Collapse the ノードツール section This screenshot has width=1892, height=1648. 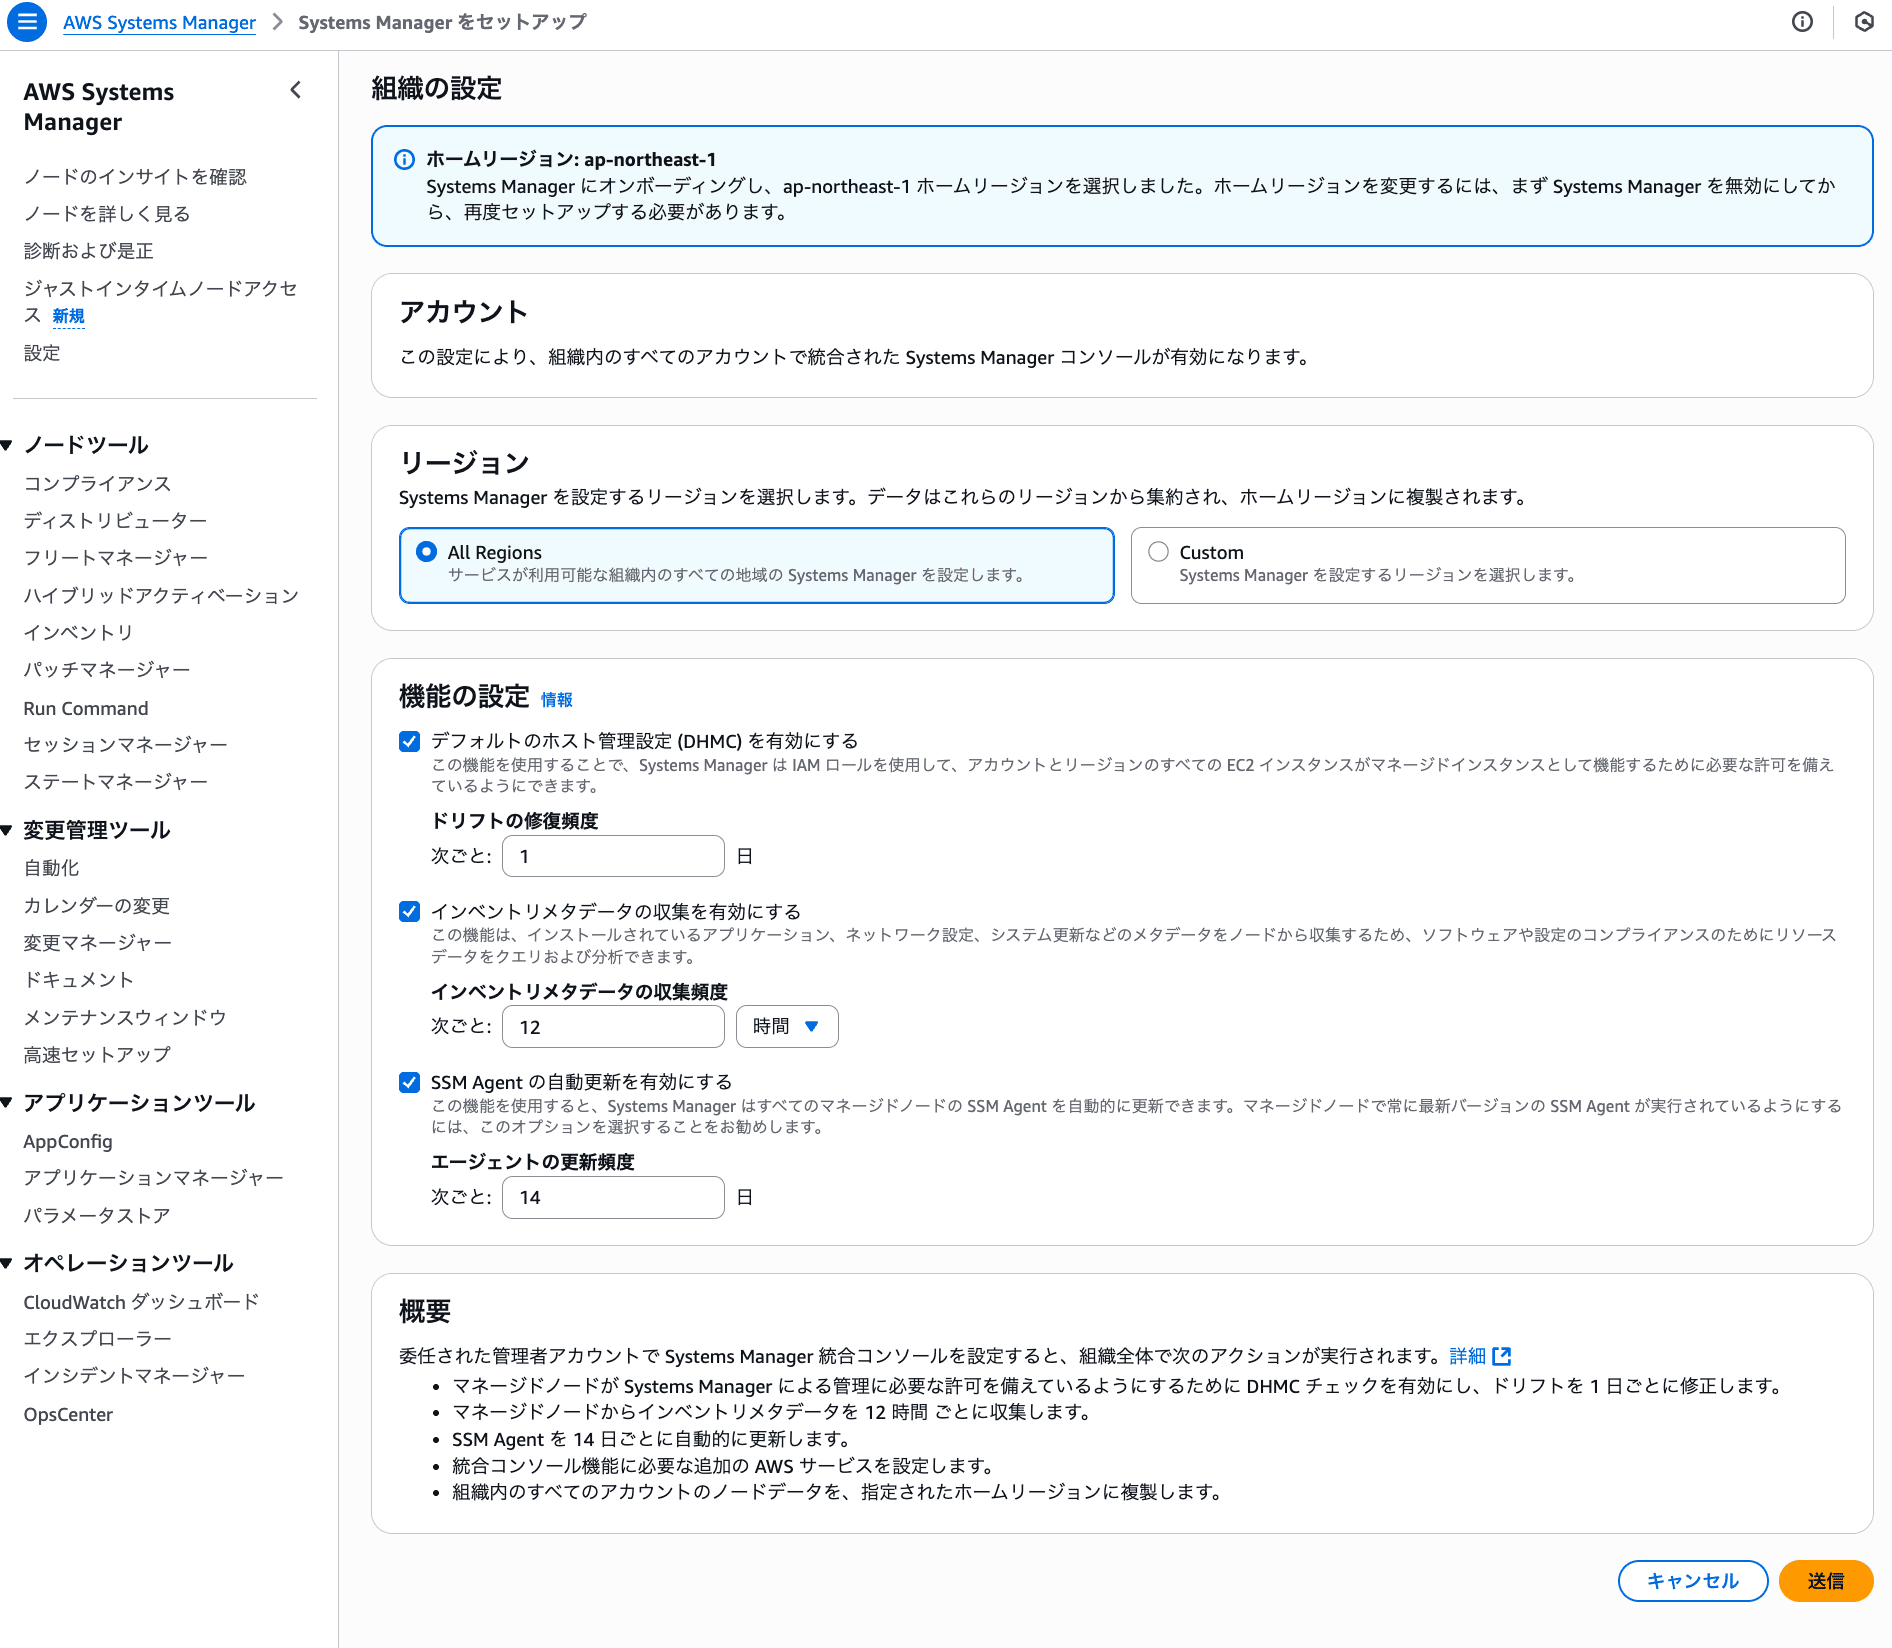[7, 445]
